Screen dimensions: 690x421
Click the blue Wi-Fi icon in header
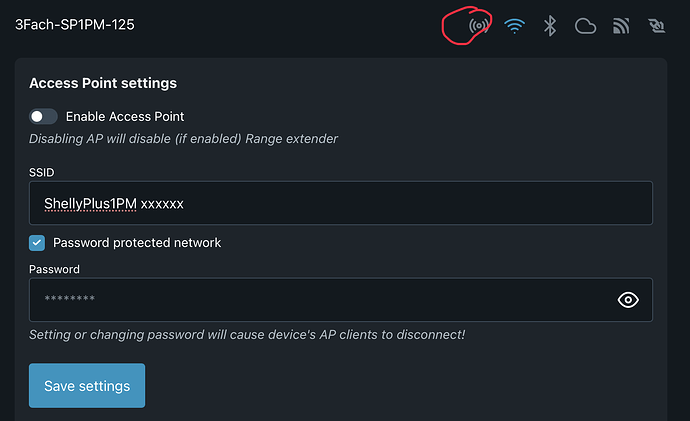coord(515,26)
